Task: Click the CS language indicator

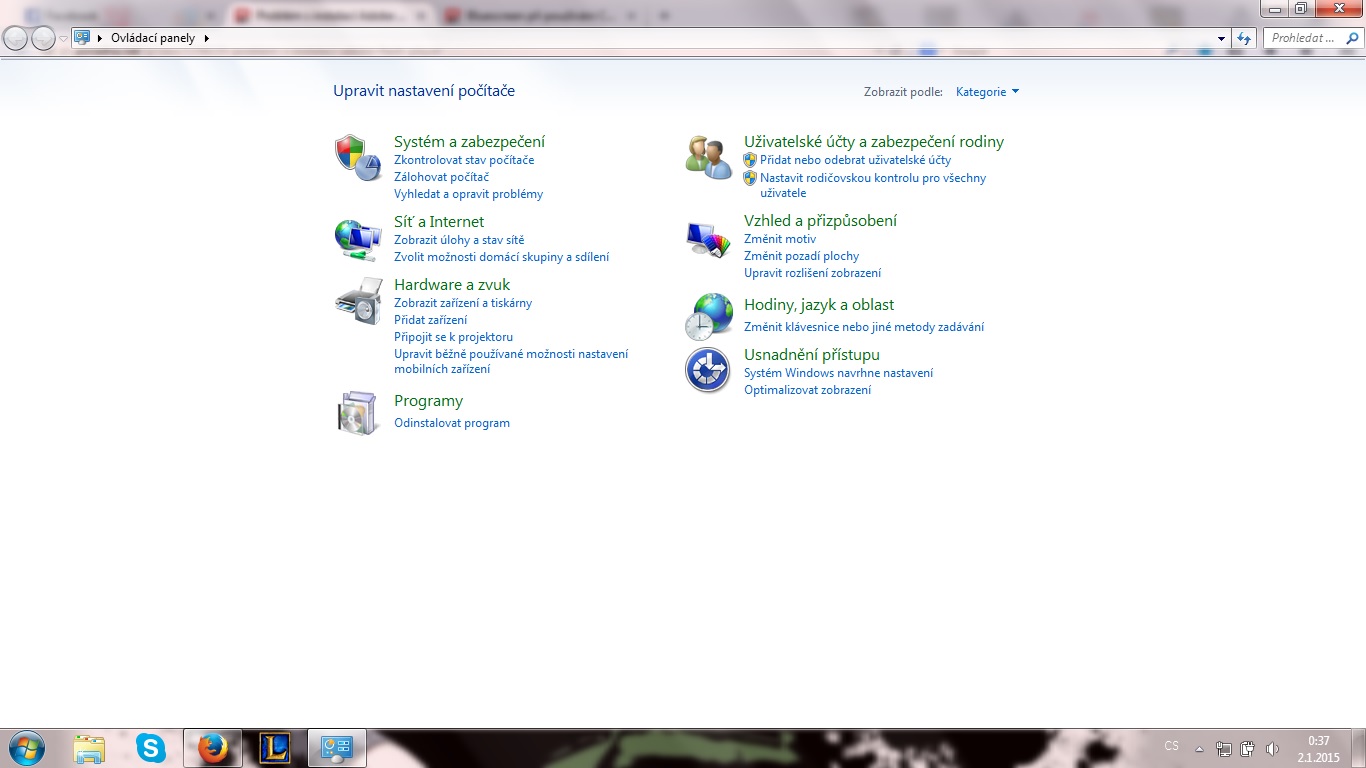Action: pyautogui.click(x=1171, y=746)
